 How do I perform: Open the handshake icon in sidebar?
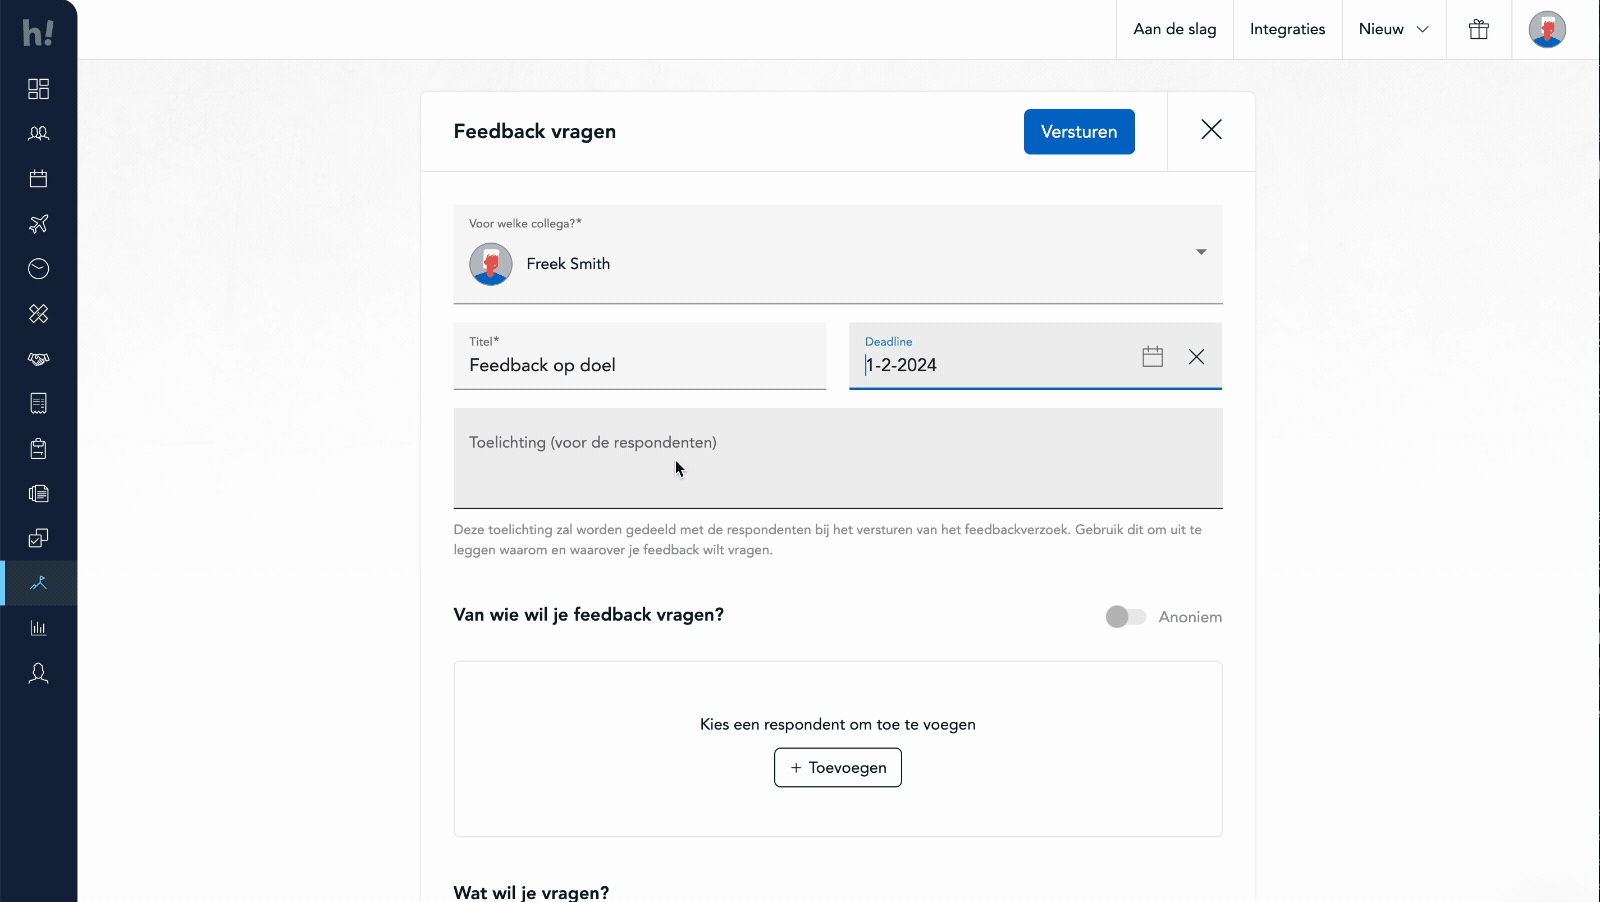coord(38,359)
